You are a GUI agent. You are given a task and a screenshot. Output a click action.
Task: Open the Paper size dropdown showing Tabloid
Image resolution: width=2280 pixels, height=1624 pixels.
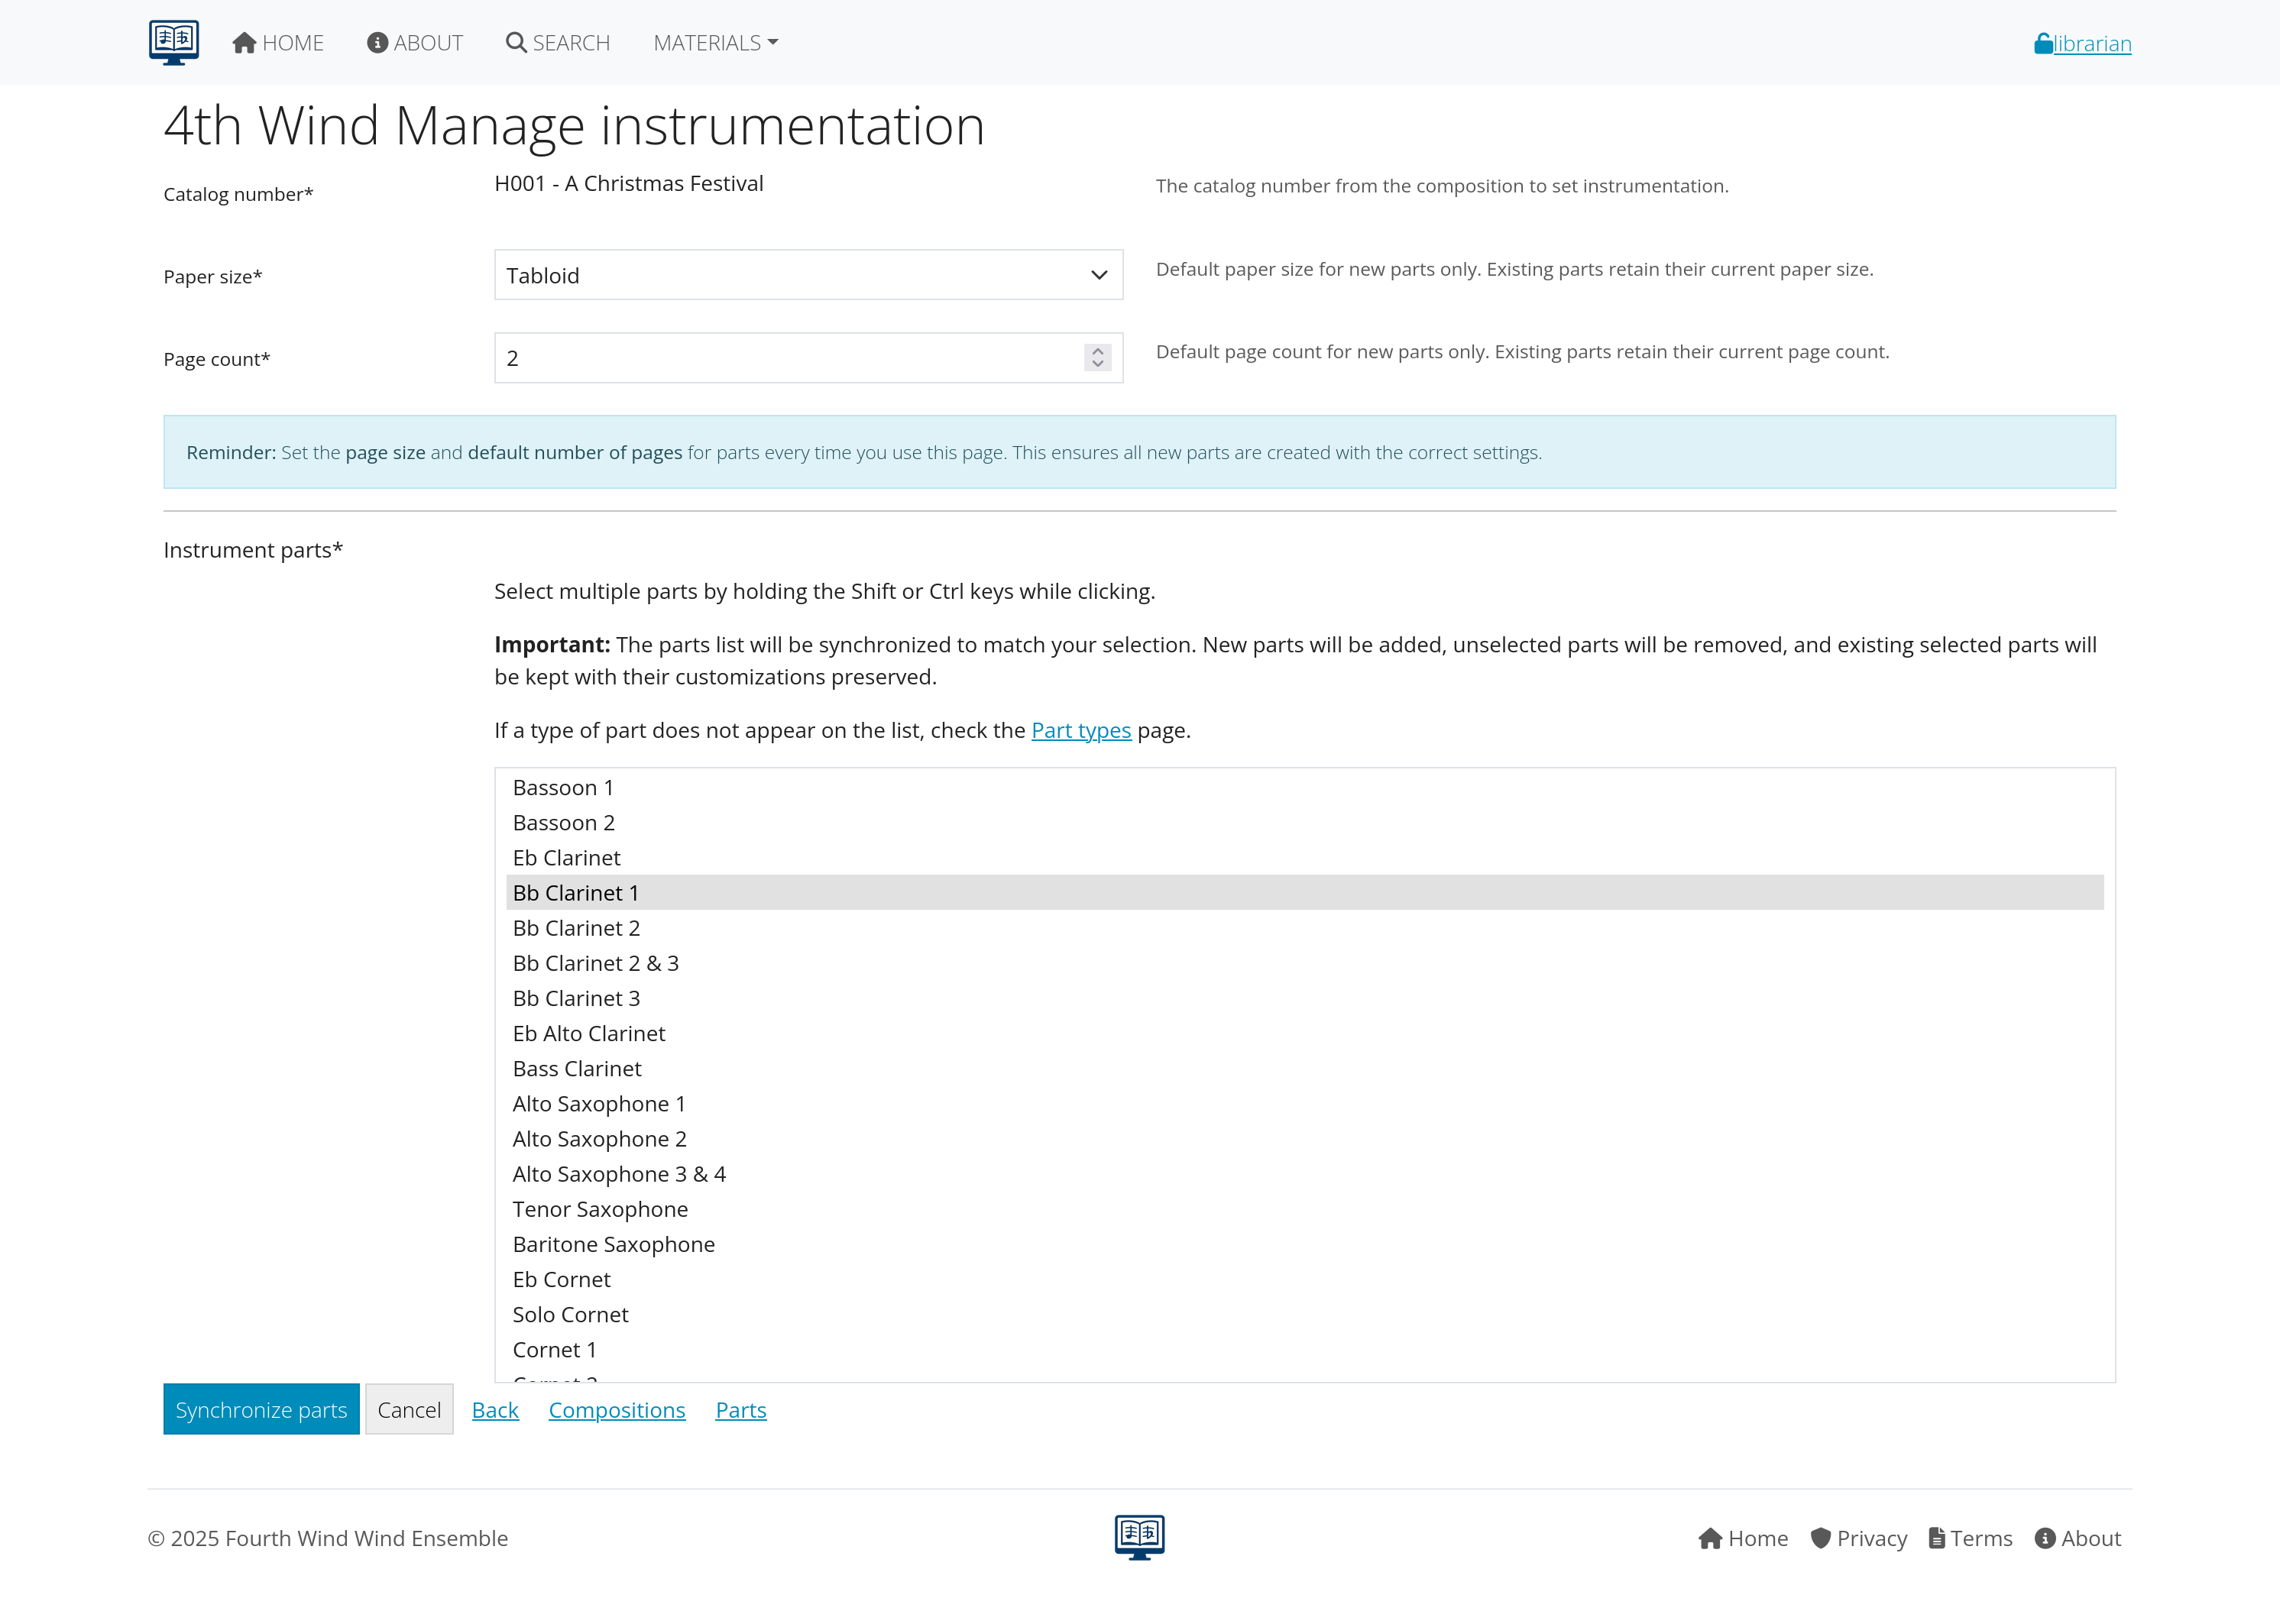coord(807,275)
